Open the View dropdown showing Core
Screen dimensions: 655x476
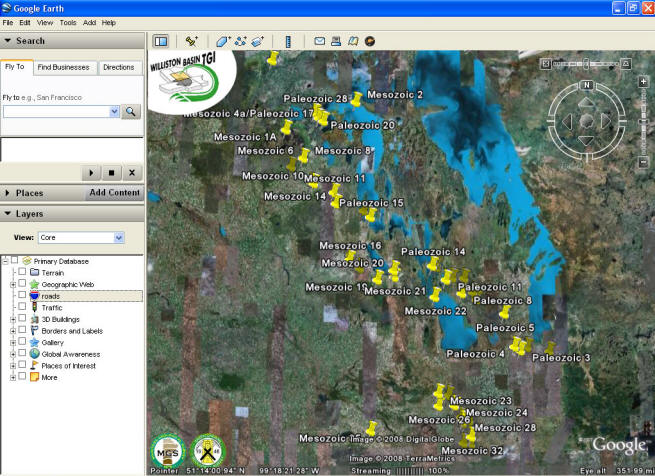80,238
